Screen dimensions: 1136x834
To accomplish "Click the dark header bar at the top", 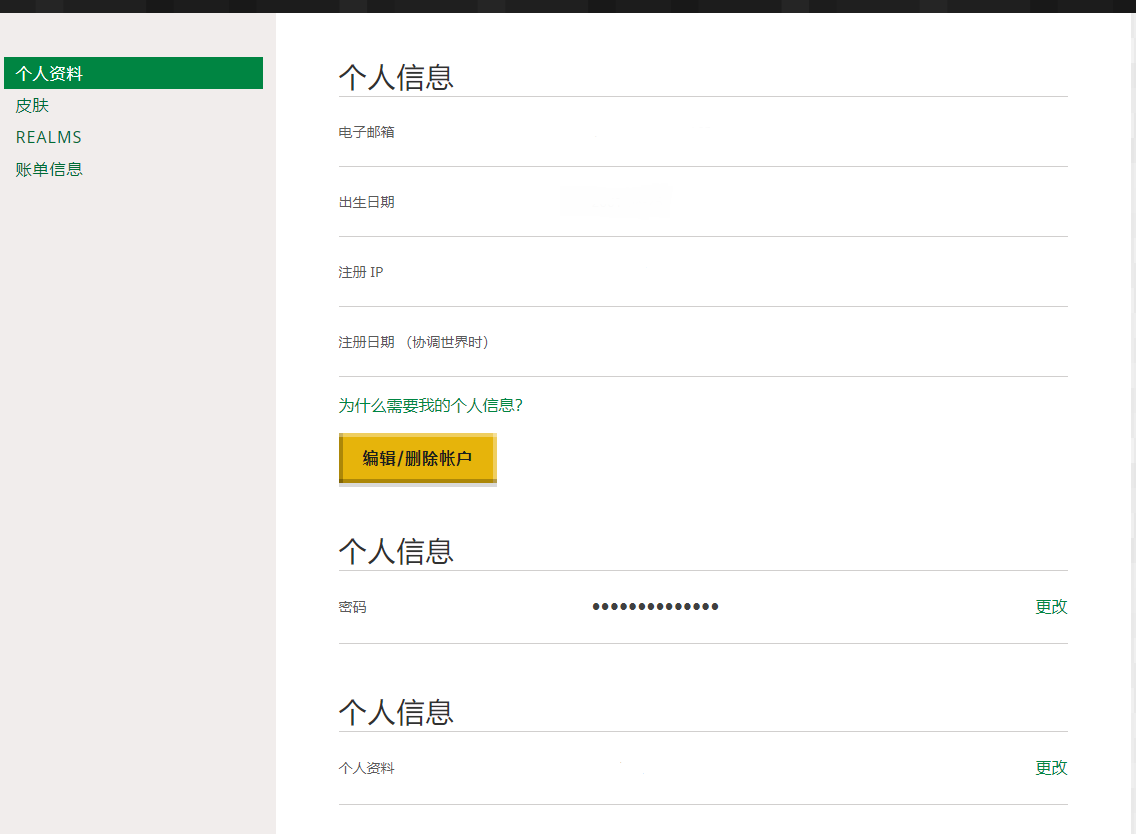I will coord(568,6).
